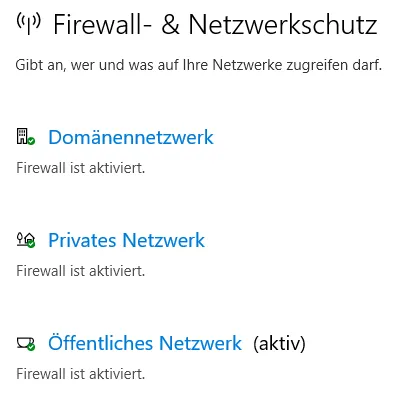
Task: Click the wireless antenna icon beside the heading
Action: tap(28, 23)
